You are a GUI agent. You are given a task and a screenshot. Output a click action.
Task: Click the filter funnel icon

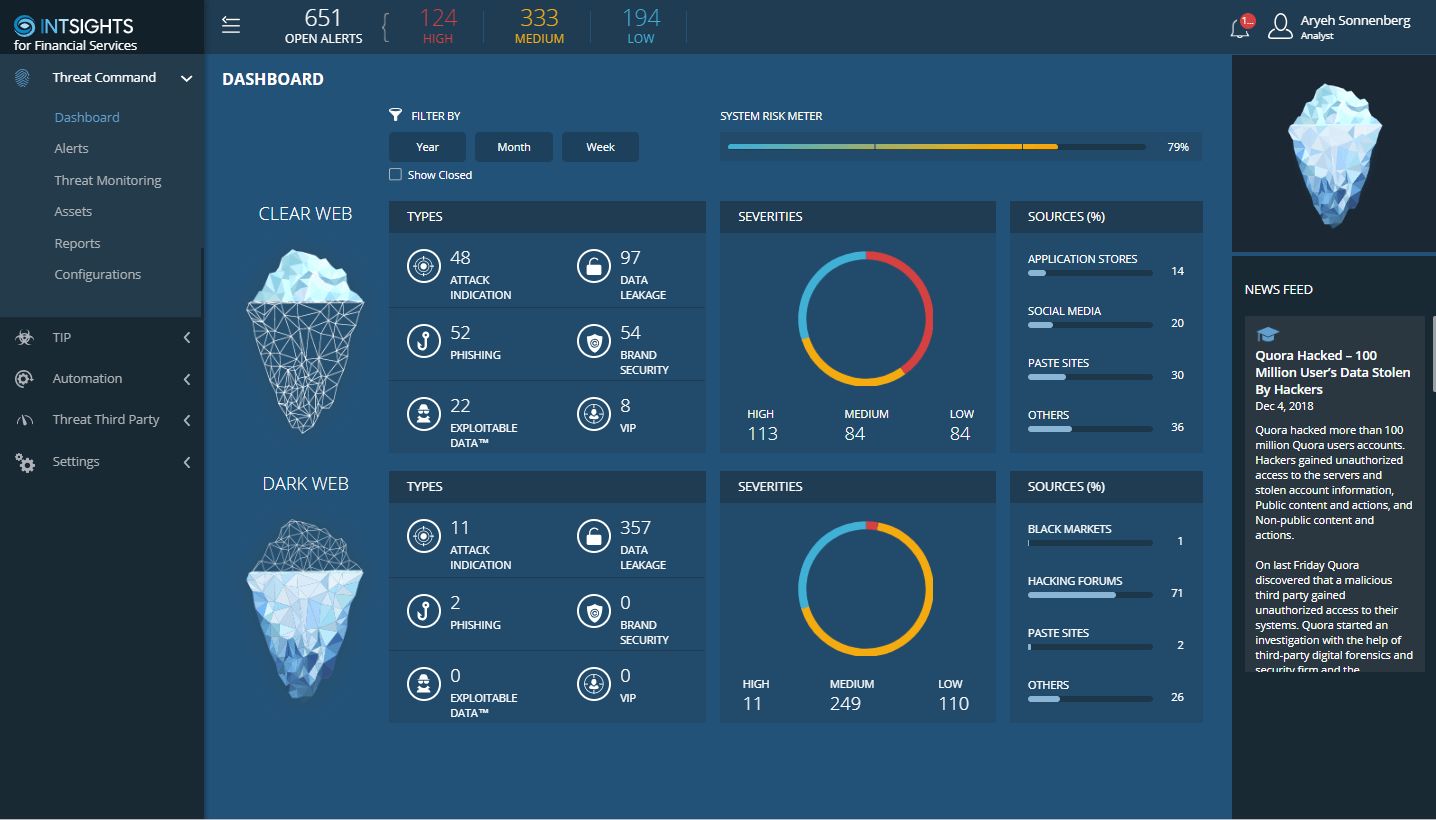(x=395, y=116)
